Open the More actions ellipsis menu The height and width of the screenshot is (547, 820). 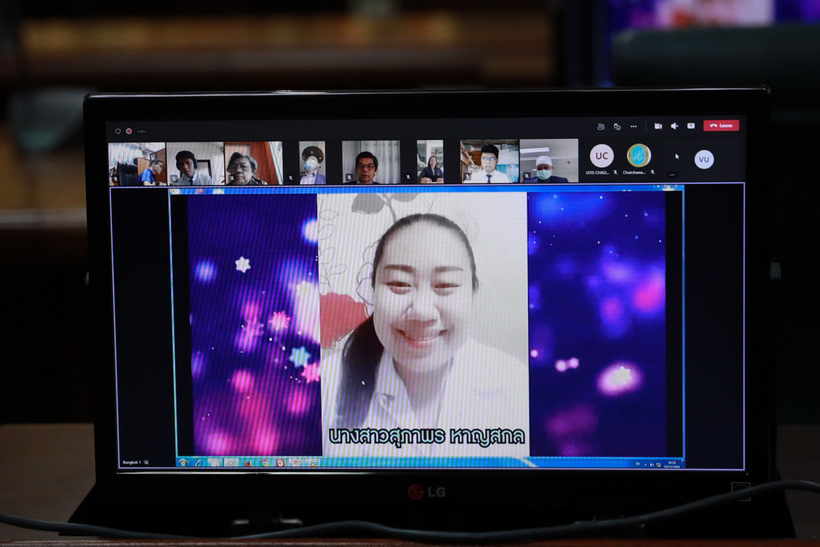(x=633, y=126)
